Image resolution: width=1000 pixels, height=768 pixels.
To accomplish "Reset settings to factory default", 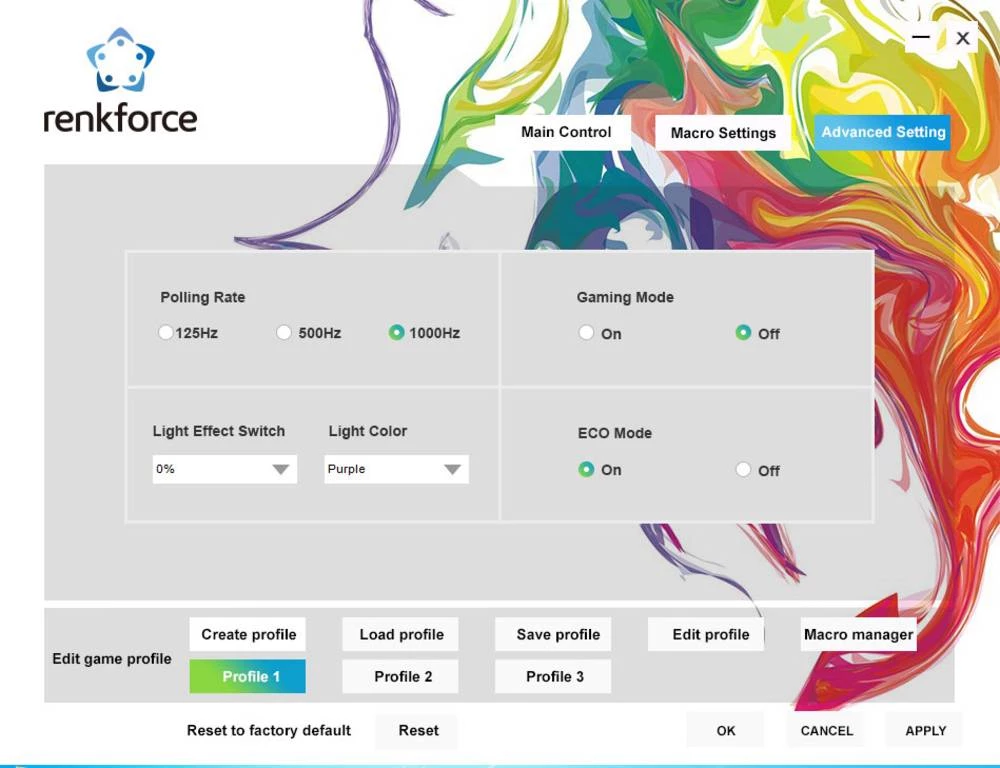I will (418, 730).
